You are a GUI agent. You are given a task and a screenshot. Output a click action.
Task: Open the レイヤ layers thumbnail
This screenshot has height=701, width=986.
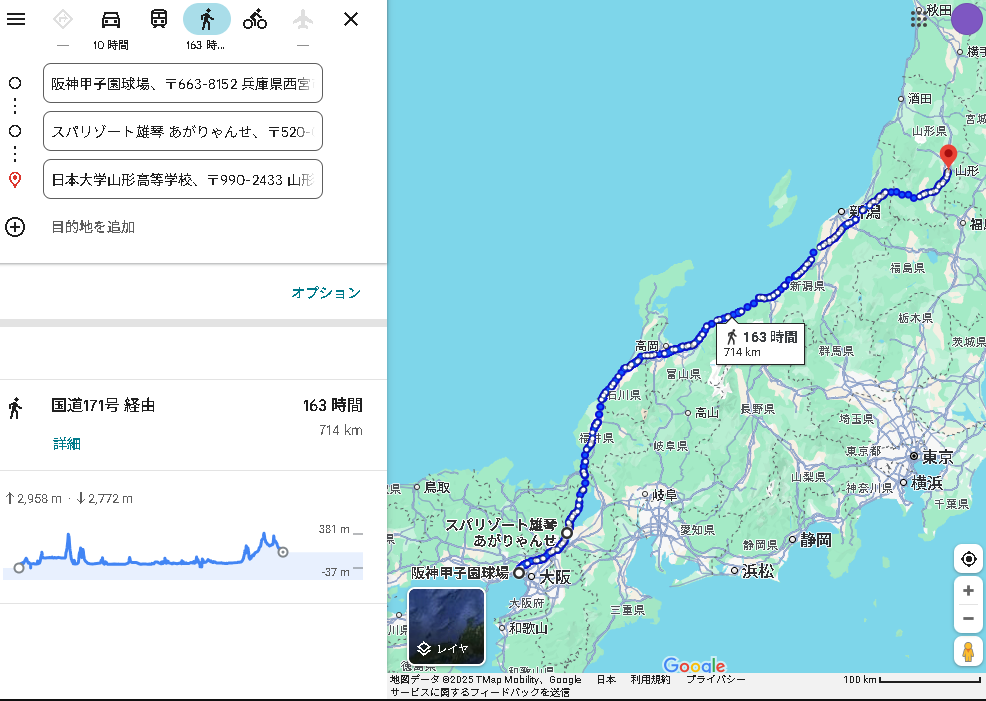pyautogui.click(x=446, y=626)
